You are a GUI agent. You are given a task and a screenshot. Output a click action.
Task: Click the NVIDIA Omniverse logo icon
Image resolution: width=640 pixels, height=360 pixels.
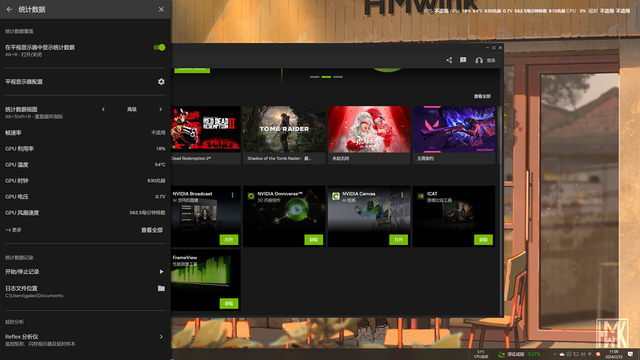pos(251,196)
